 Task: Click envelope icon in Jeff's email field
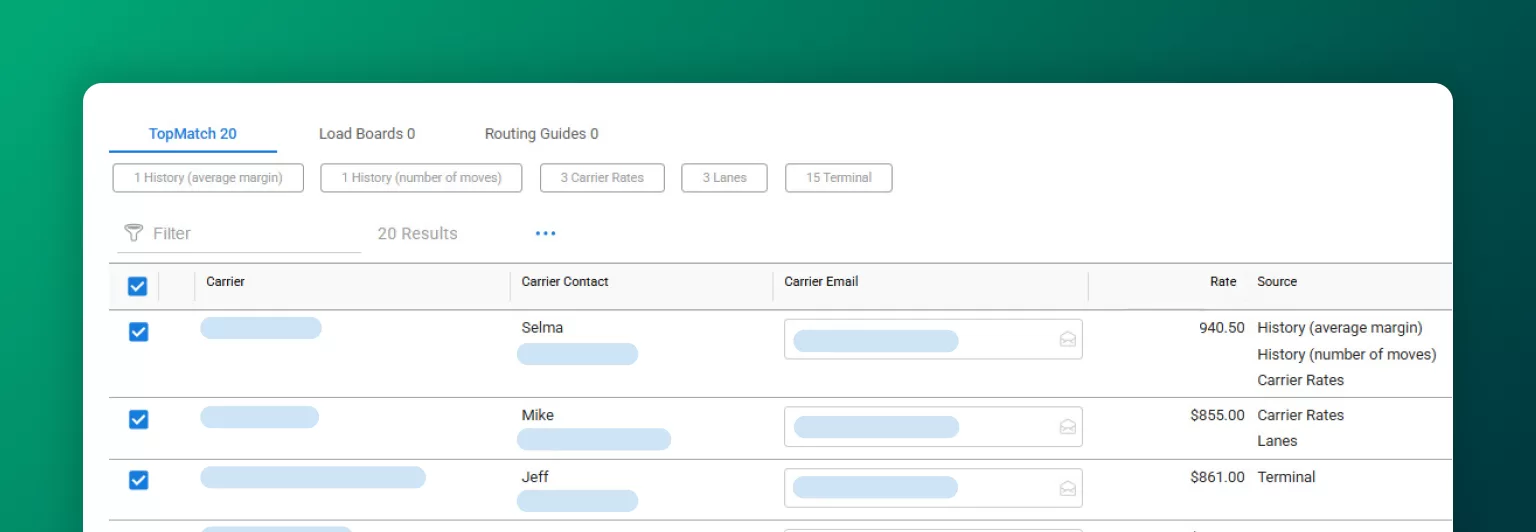click(1067, 488)
